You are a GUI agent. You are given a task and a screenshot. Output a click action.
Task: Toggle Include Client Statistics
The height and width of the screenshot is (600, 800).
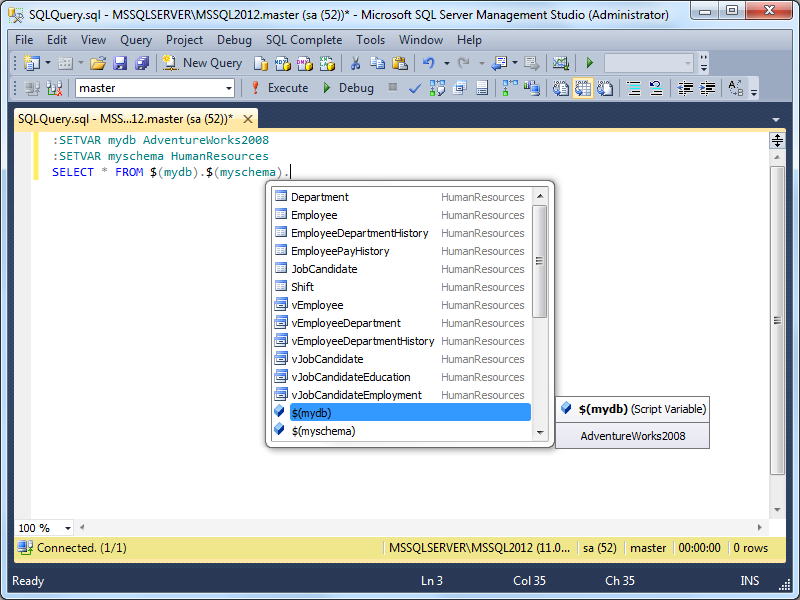coord(532,88)
